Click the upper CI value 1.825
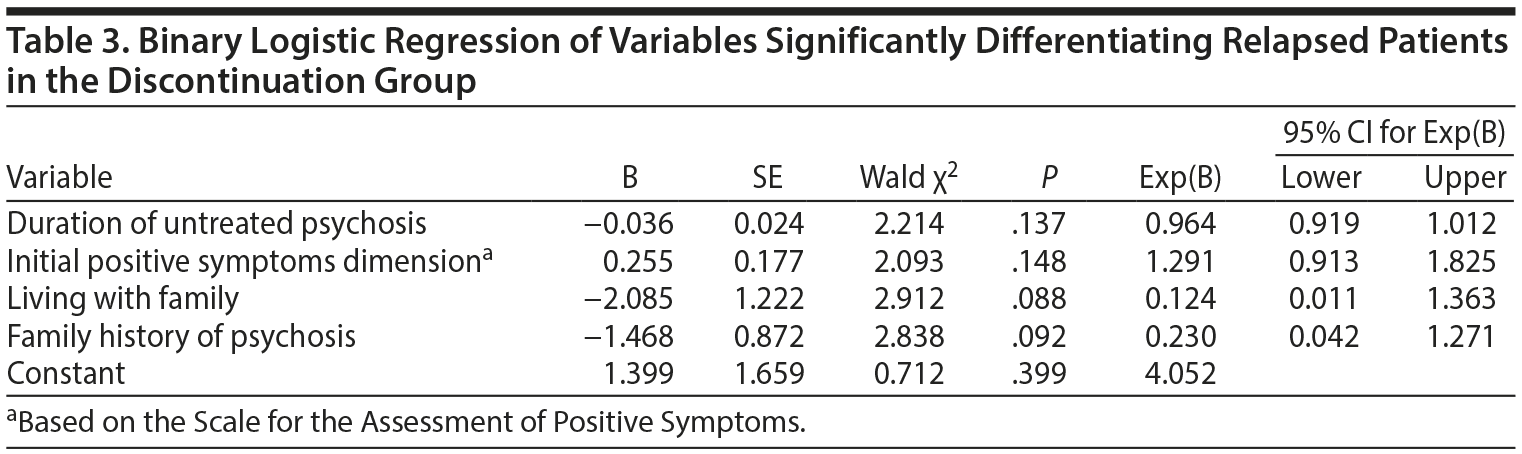 pyautogui.click(x=1462, y=260)
